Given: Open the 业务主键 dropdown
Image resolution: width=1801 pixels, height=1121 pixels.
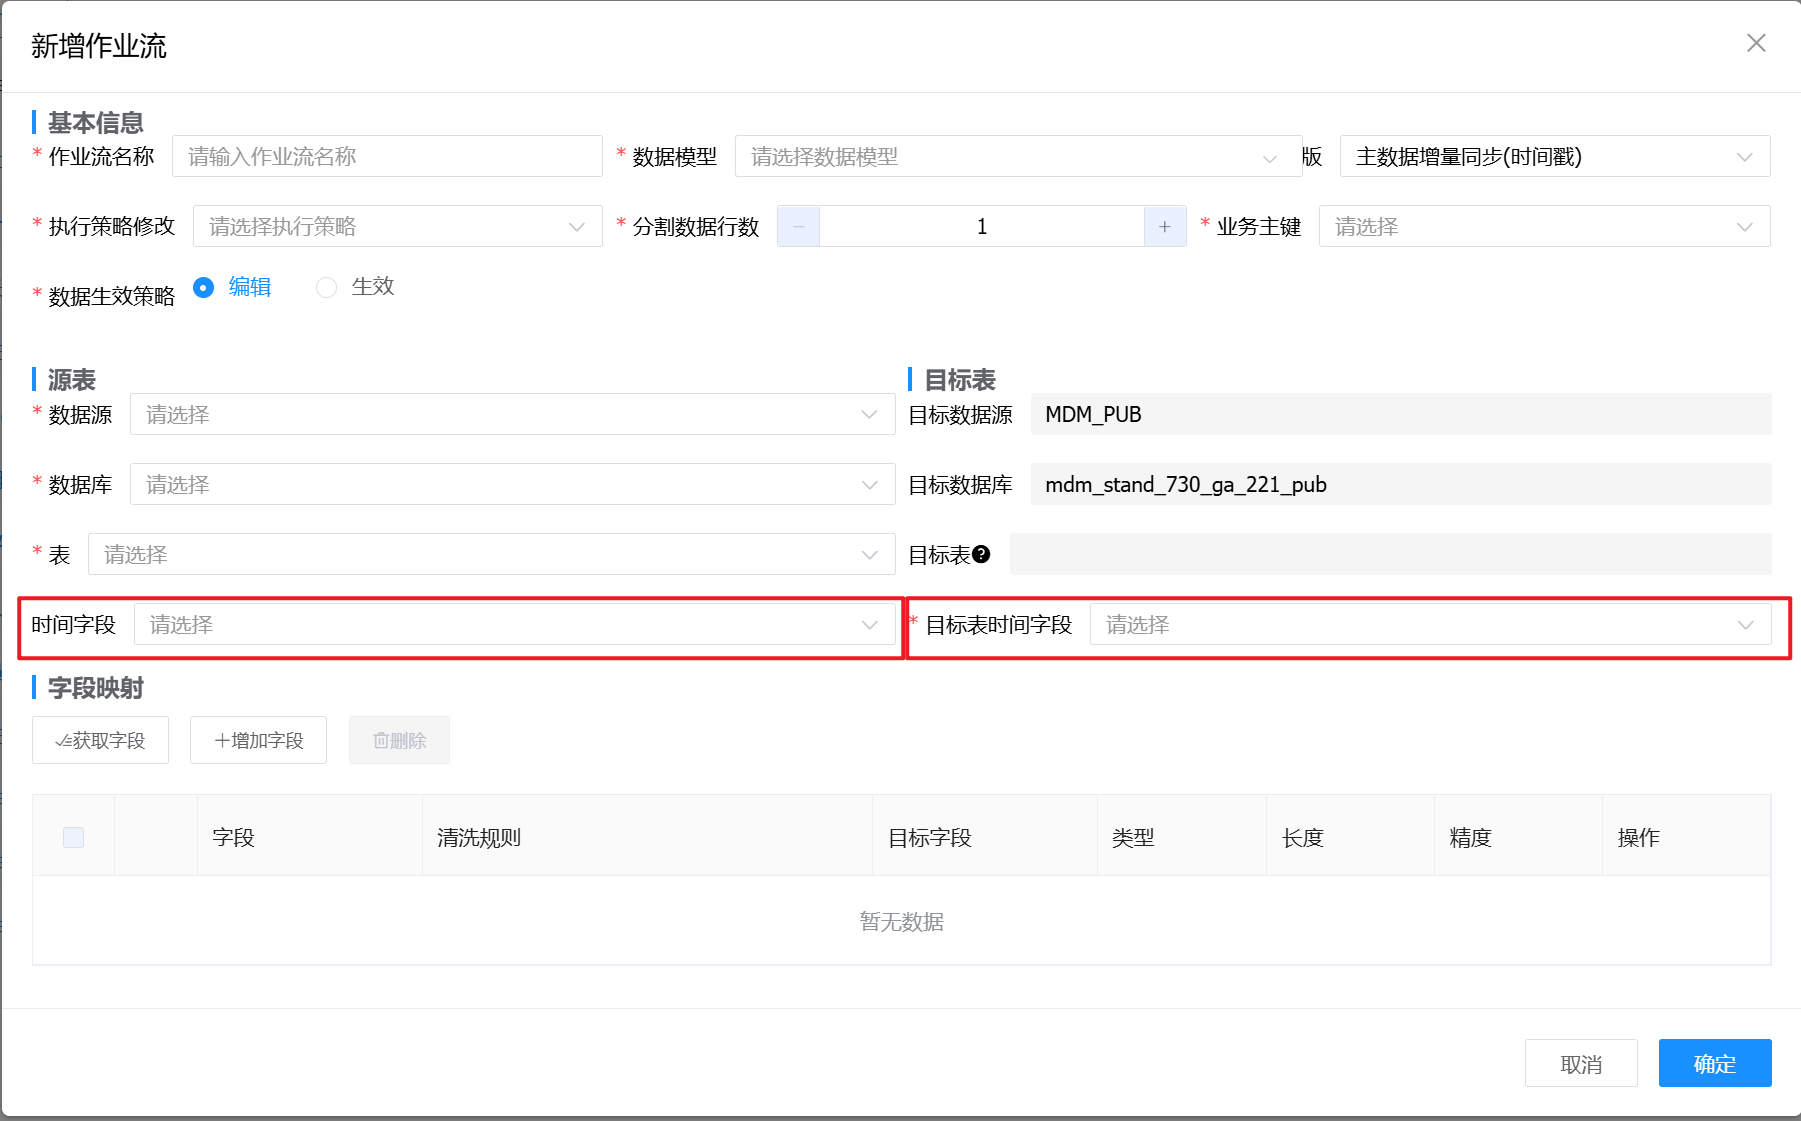Looking at the screenshot, I should pyautogui.click(x=1543, y=227).
